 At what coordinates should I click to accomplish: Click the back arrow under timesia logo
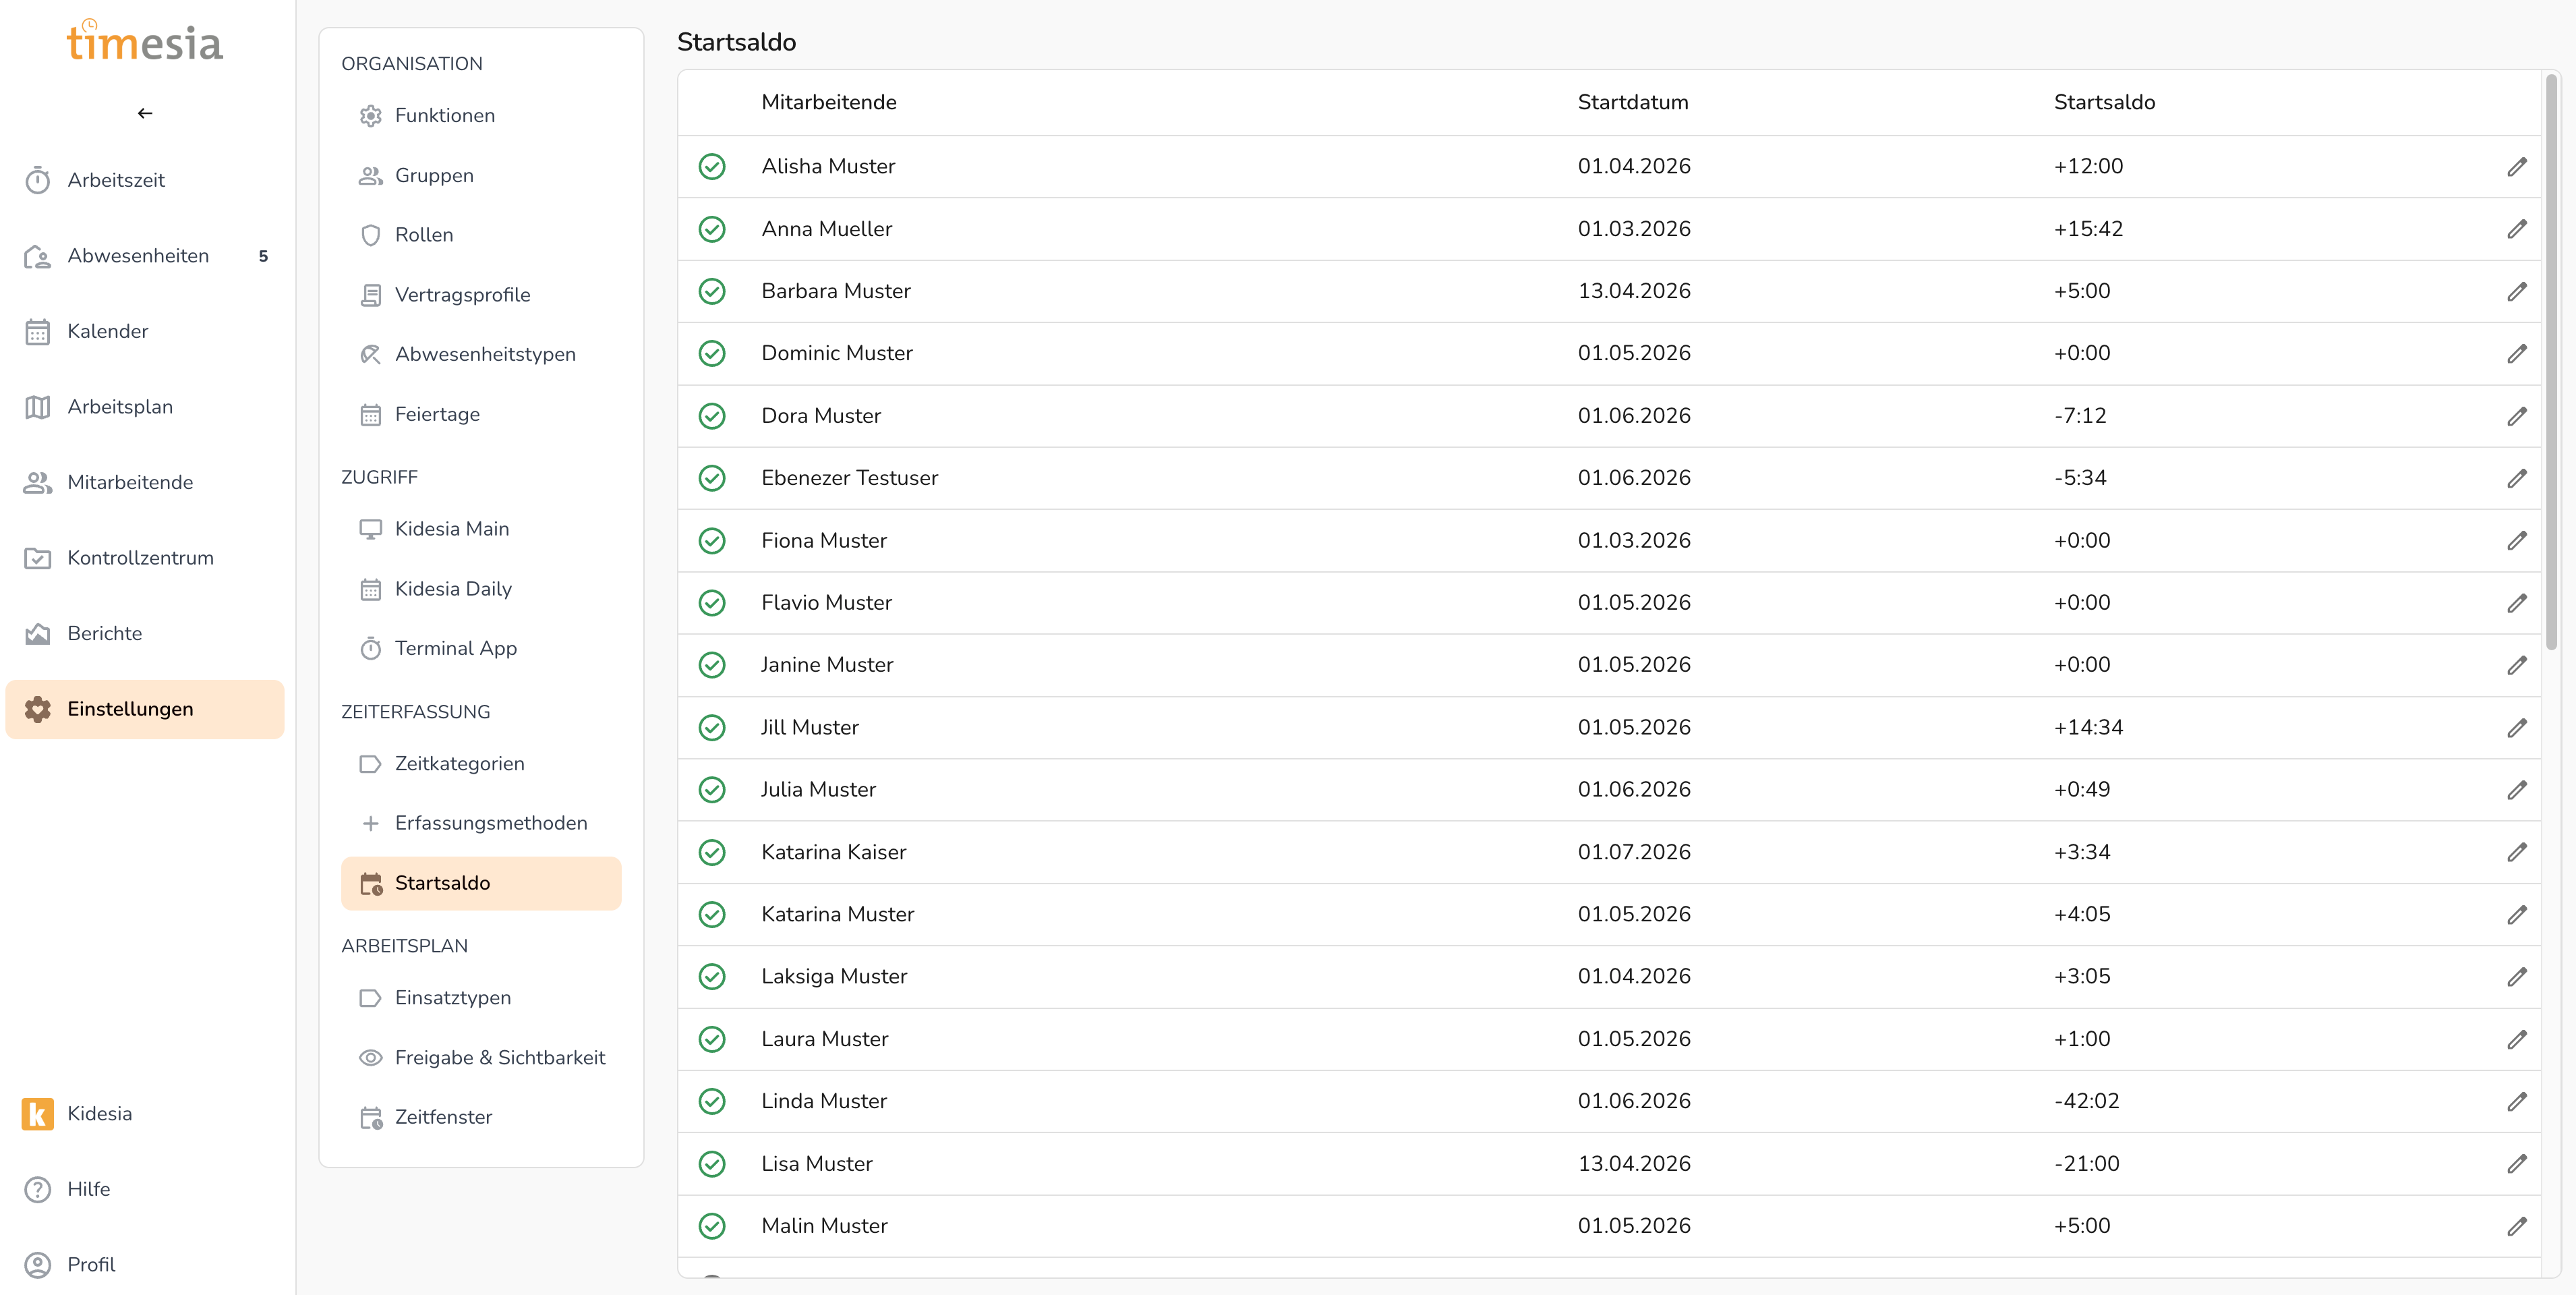click(x=145, y=113)
